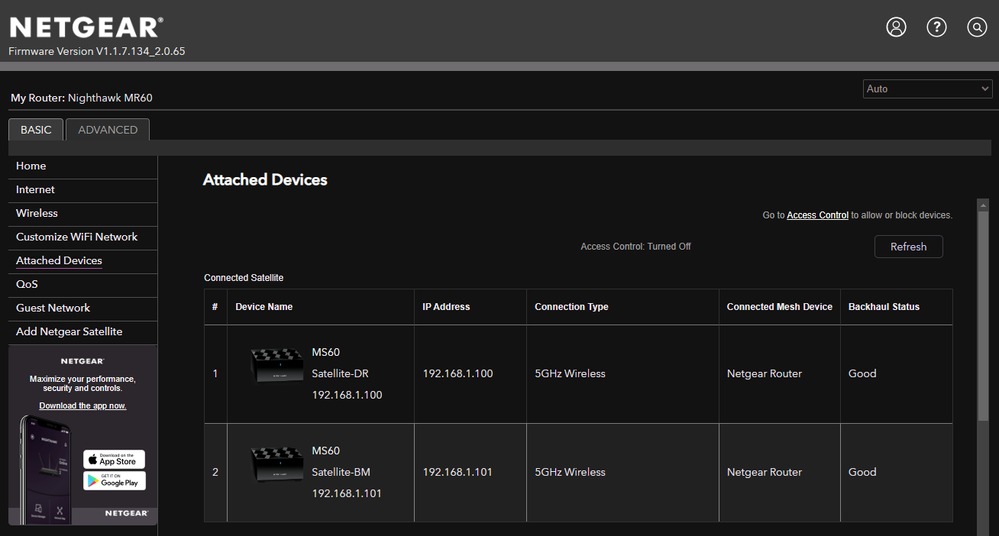Open Add Netgear Satellite page
Screen dimensions: 999x536
[69, 331]
